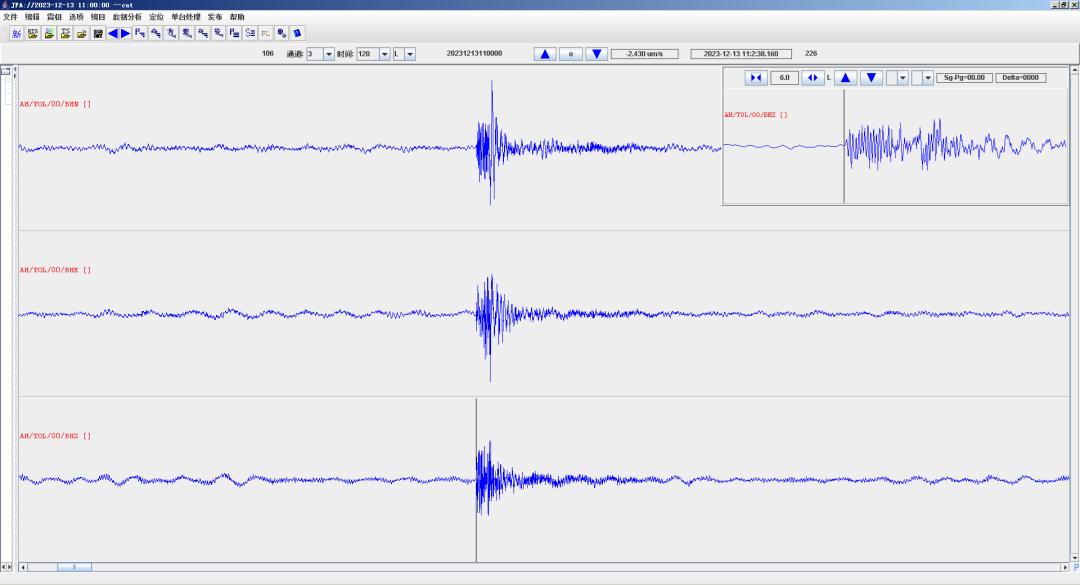Expand time axis in zoom panel
This screenshot has height=585, width=1080.
[813, 78]
